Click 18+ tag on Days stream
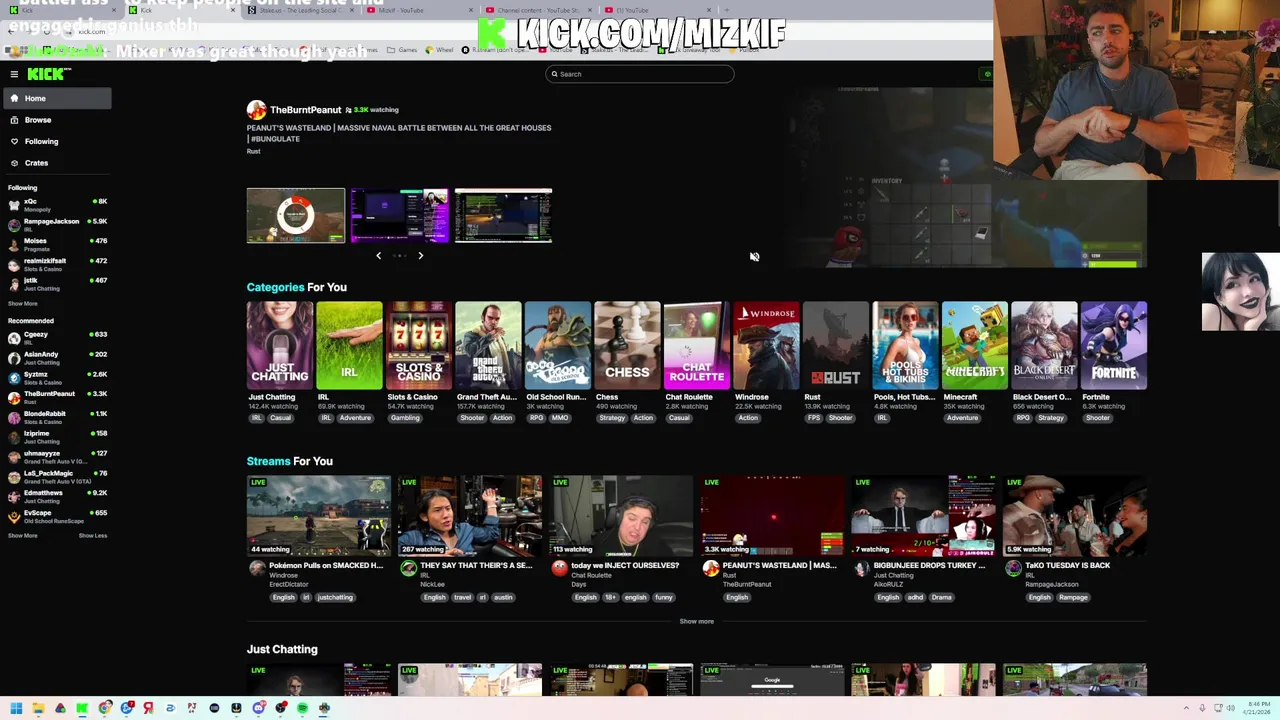The width and height of the screenshot is (1280, 720). (610, 598)
